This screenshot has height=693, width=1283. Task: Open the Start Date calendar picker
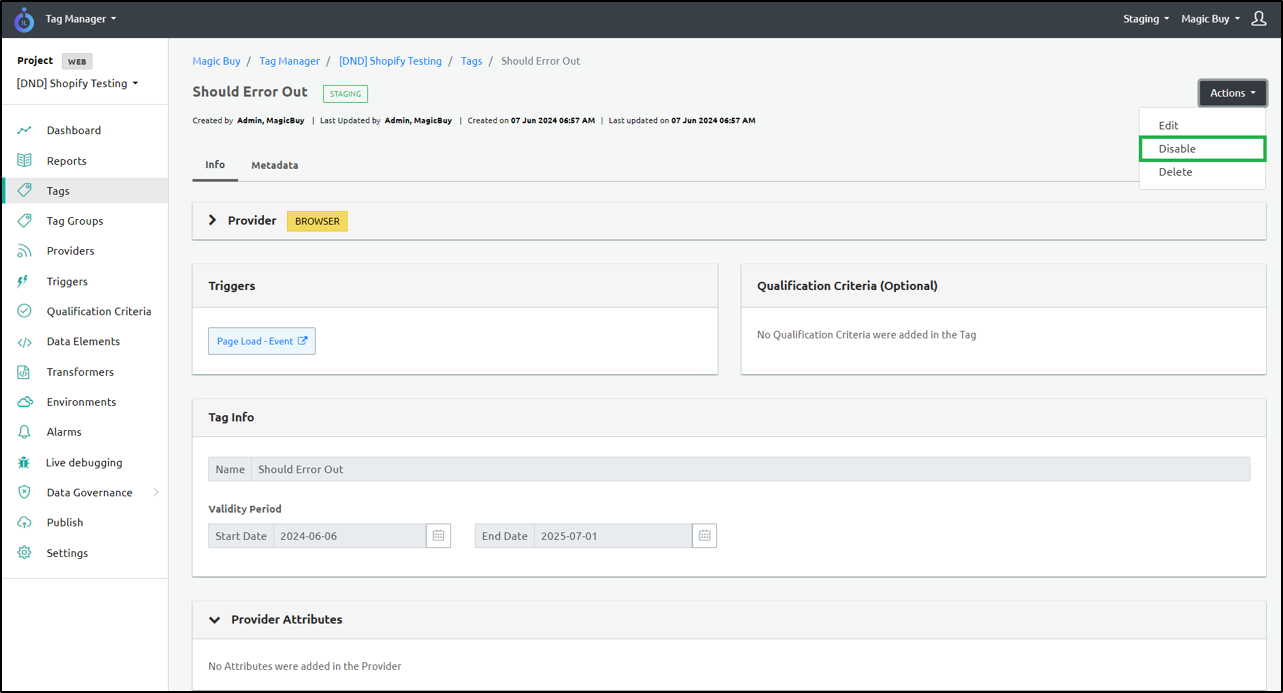pos(438,536)
